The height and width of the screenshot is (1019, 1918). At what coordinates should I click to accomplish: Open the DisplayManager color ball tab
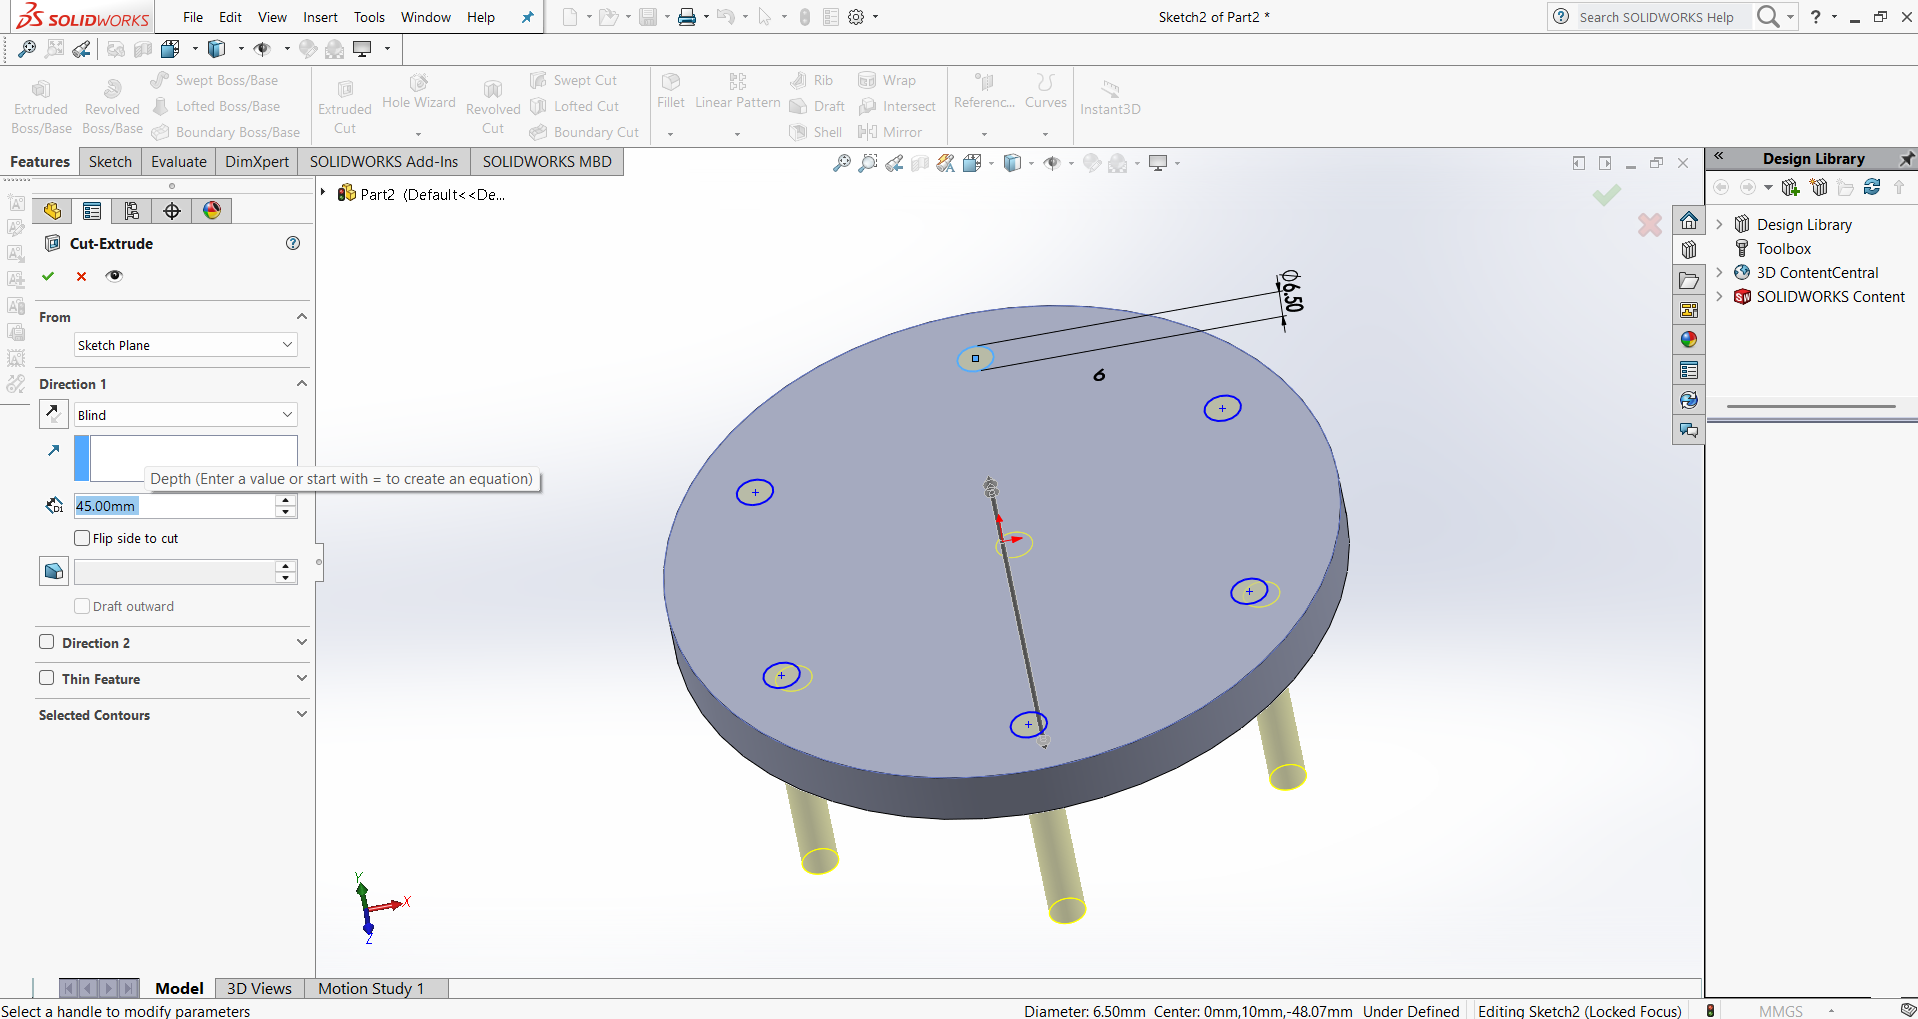click(212, 211)
